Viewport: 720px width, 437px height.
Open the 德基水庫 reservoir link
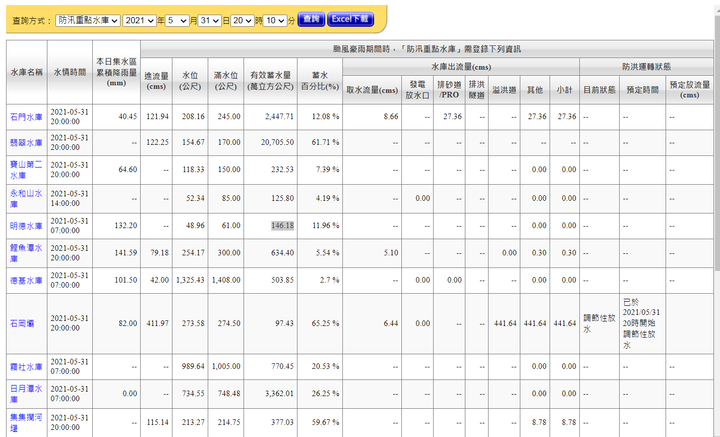26,280
